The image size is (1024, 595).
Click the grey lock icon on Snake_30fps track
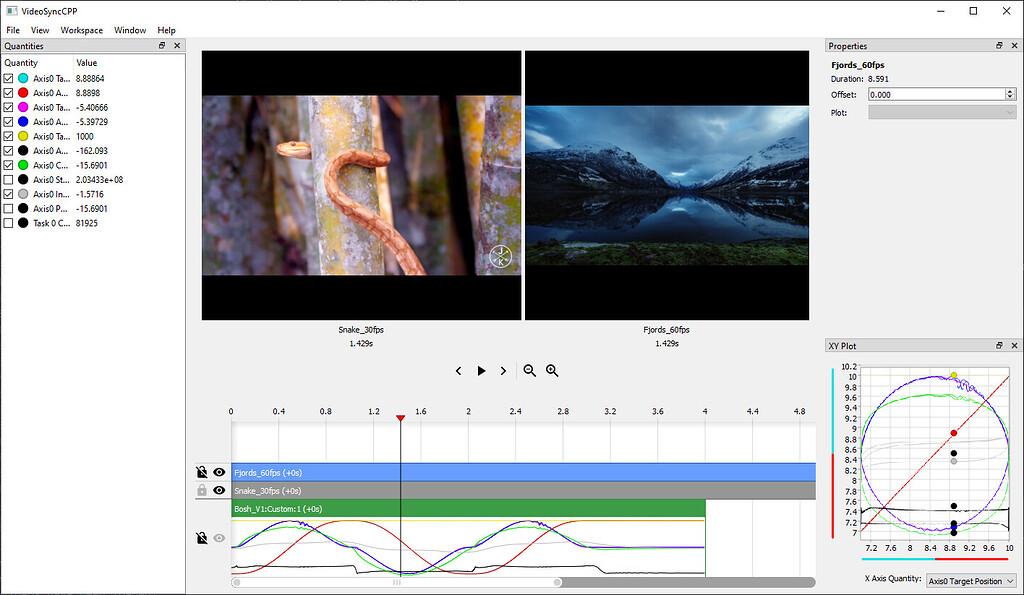tap(201, 490)
